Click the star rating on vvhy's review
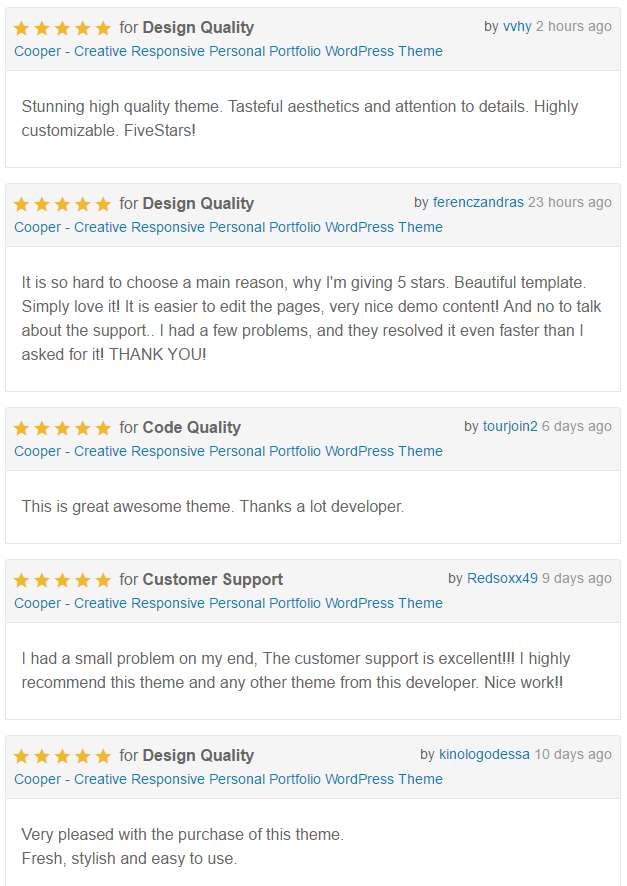This screenshot has height=886, width=627. (x=62, y=28)
